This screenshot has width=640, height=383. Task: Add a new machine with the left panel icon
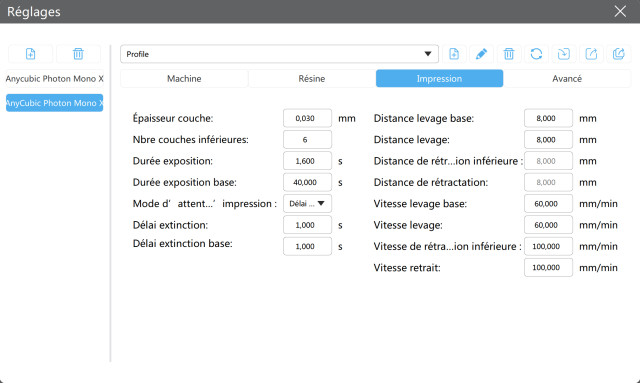(x=31, y=54)
